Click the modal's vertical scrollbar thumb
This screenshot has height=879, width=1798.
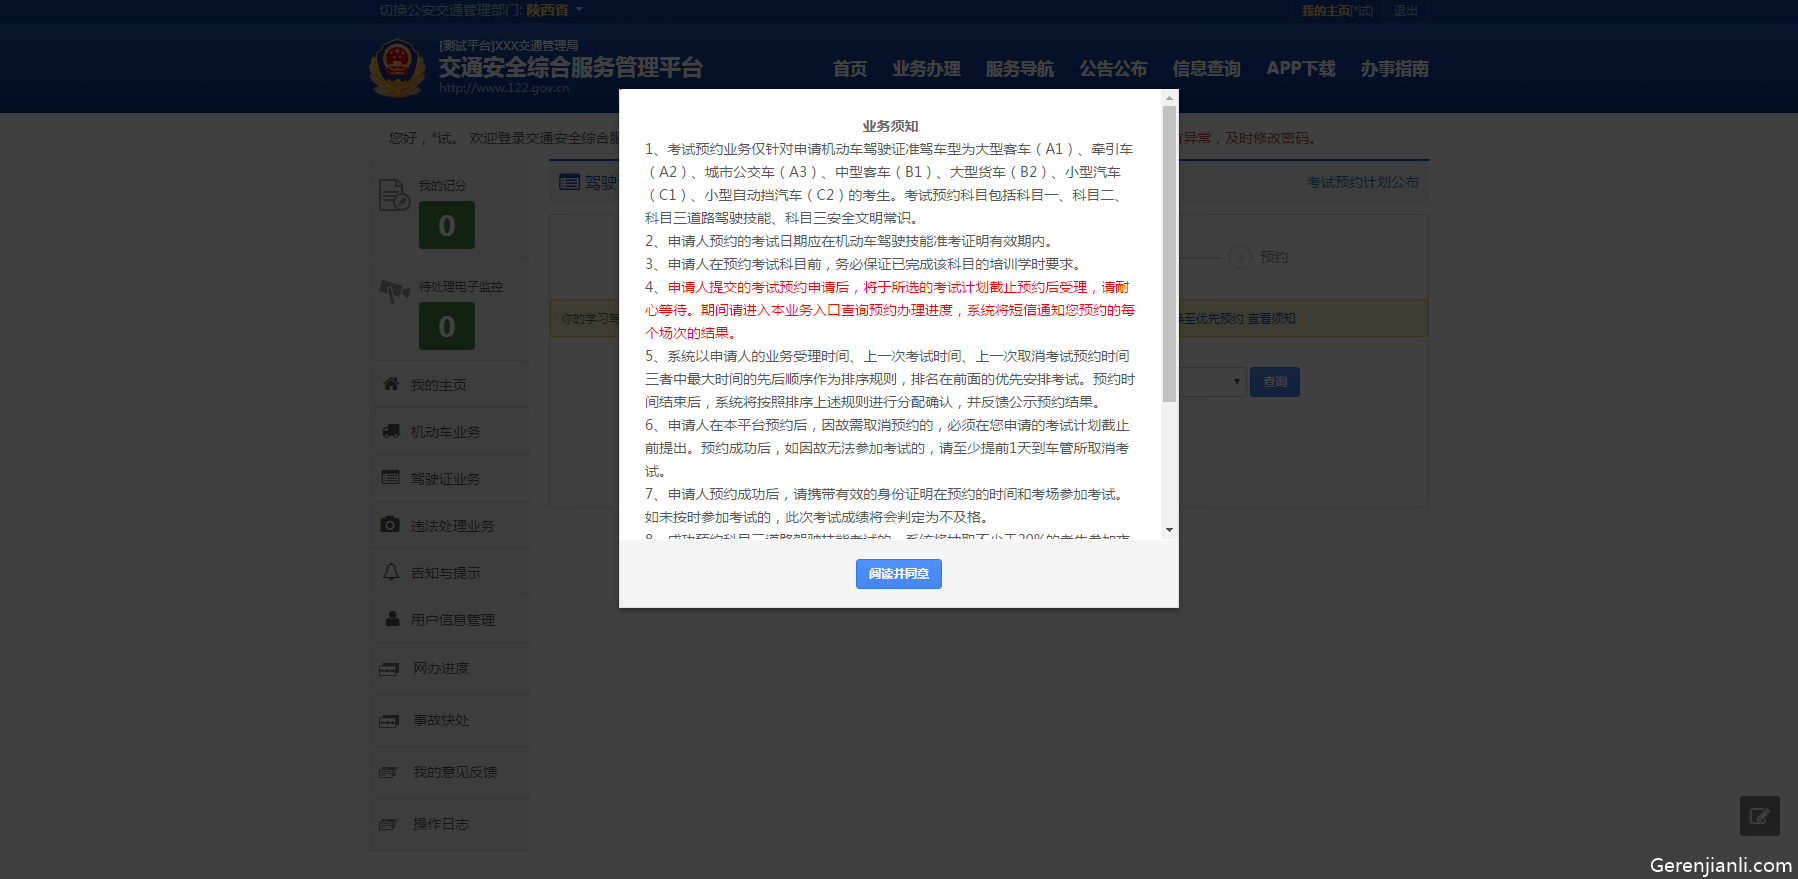tap(1169, 254)
